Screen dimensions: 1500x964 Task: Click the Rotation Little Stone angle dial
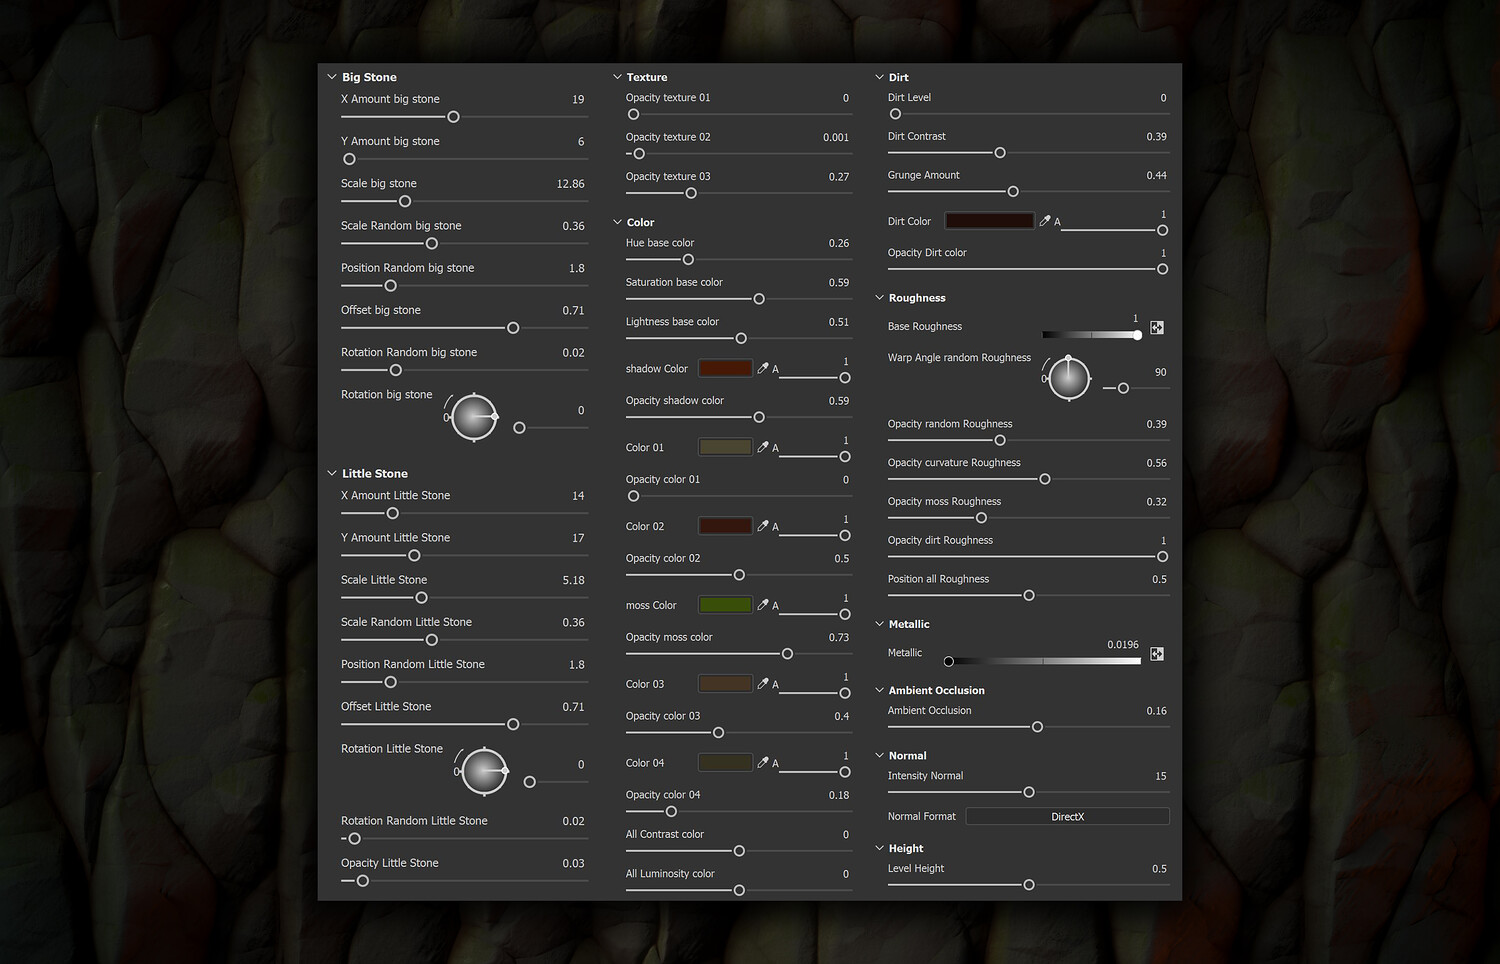[x=485, y=771]
